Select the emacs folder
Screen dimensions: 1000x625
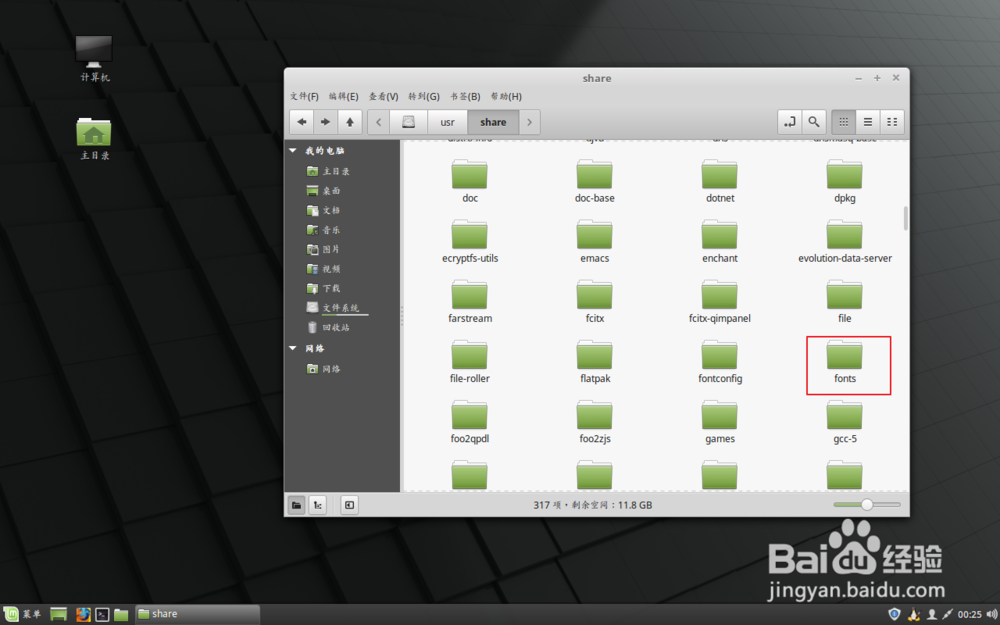tap(594, 241)
